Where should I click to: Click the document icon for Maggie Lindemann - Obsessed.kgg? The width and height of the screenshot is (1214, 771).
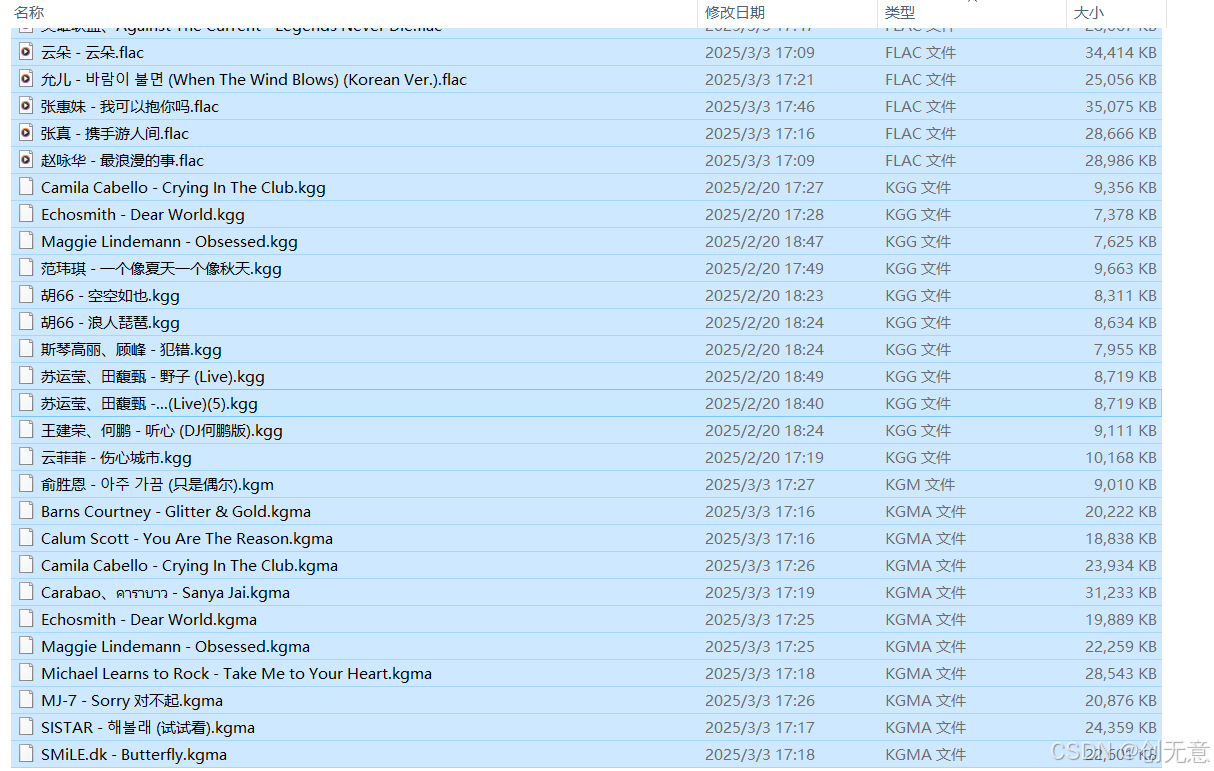pyautogui.click(x=26, y=241)
